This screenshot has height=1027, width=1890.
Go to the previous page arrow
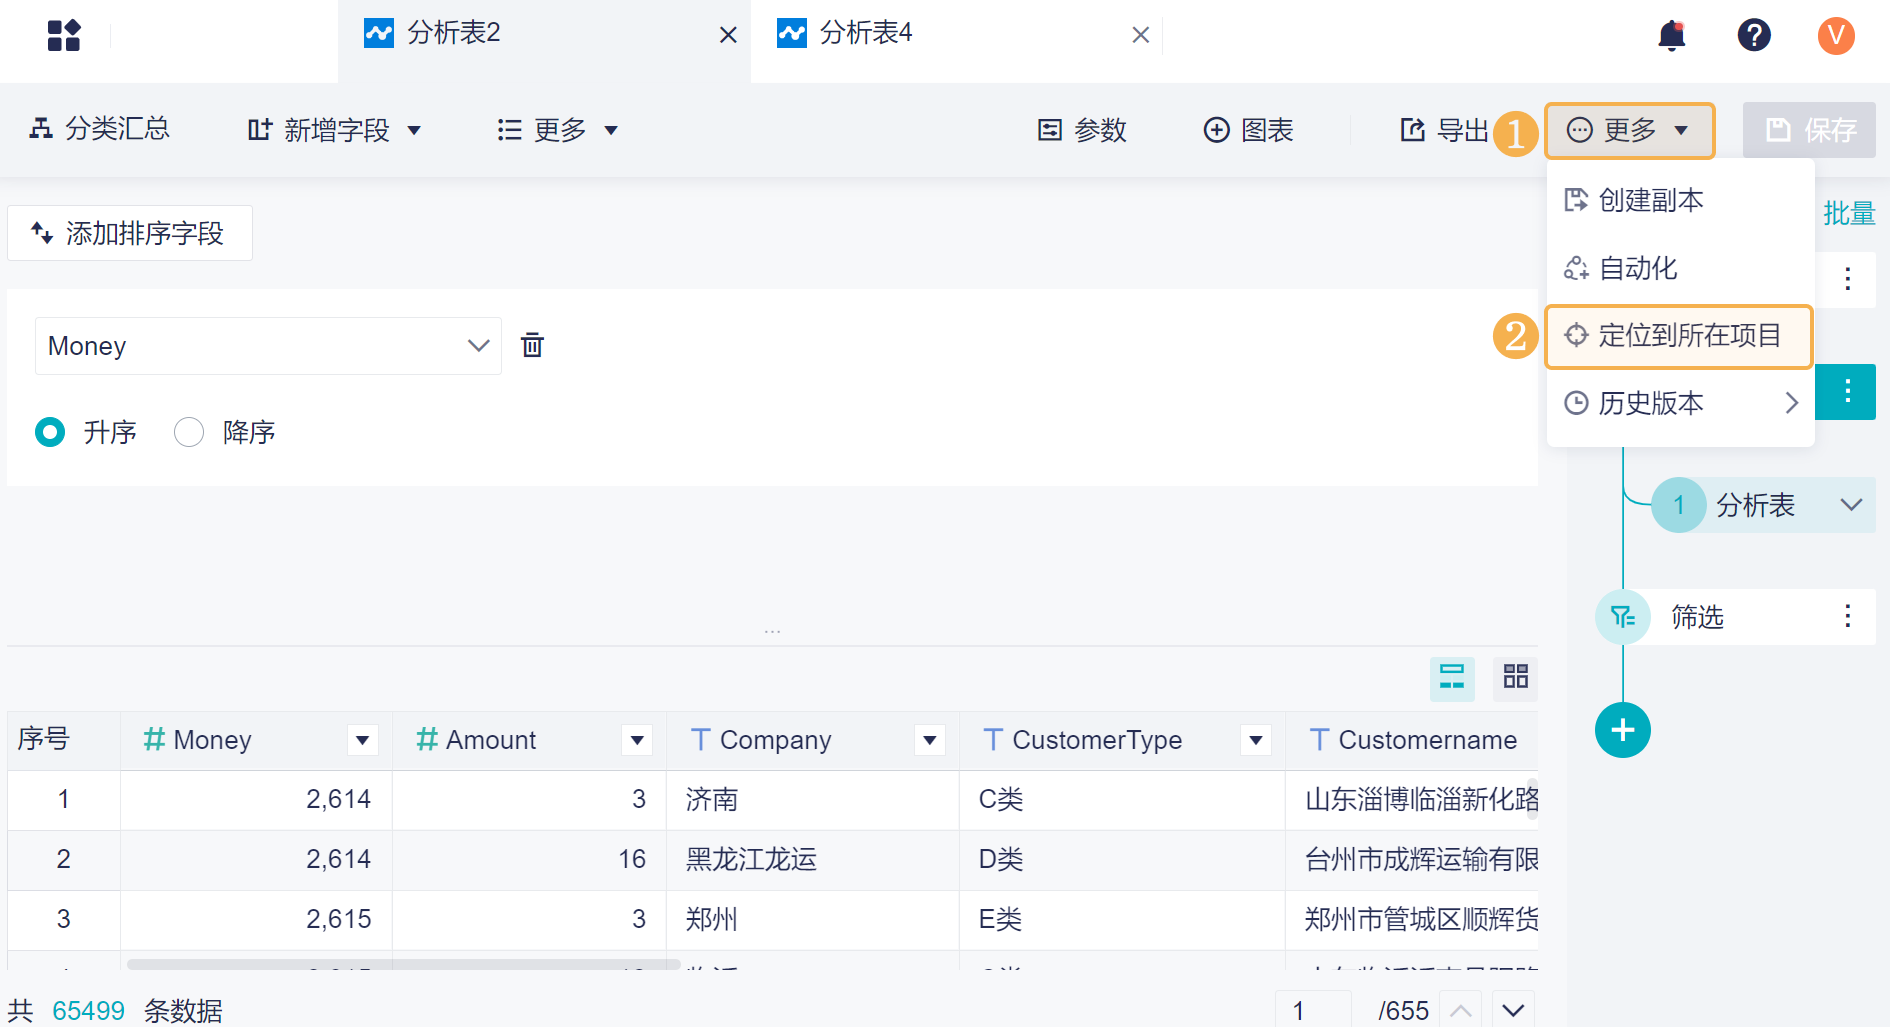tap(1461, 1010)
